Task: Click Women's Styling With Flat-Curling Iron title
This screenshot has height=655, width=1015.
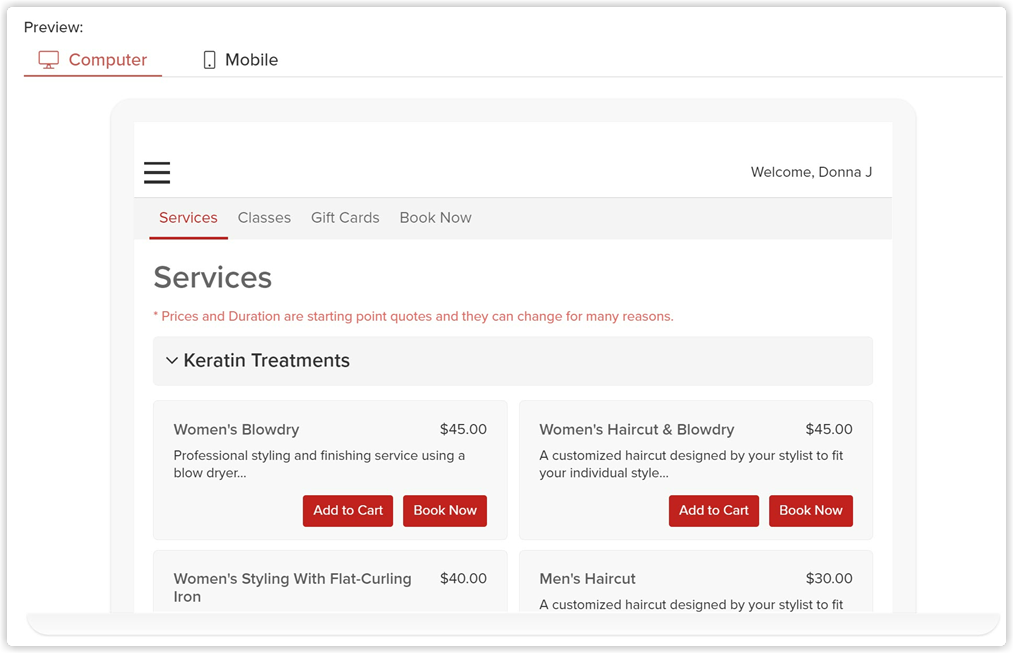Action: tap(293, 588)
